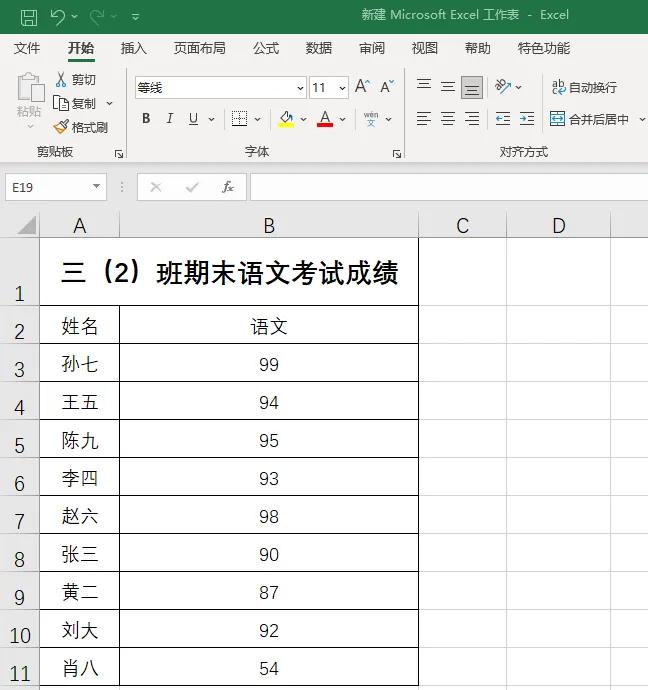Apply the red font color A
The image size is (648, 690).
[325, 119]
